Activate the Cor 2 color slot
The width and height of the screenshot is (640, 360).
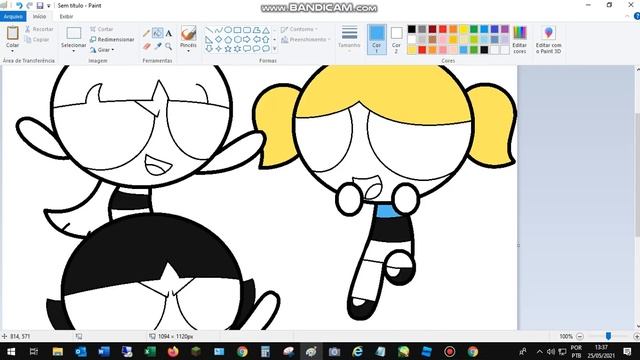(396, 39)
